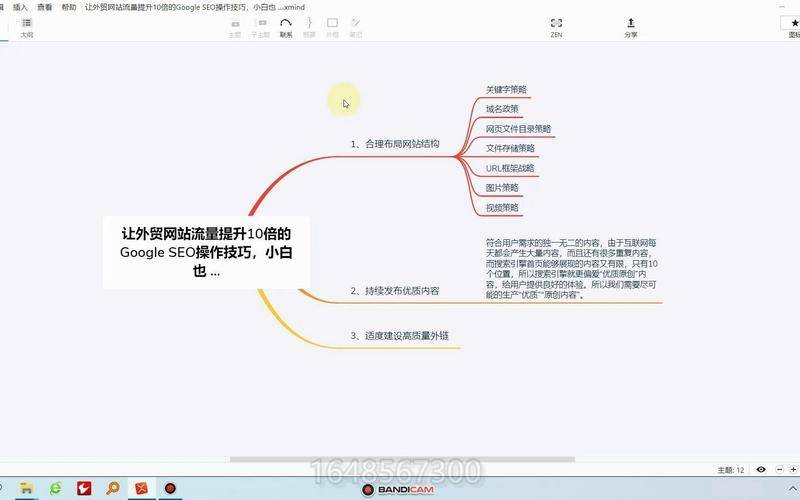The height and width of the screenshot is (500, 800).
Task: Click the 主题 topic toolbar icon
Action: [x=235, y=28]
